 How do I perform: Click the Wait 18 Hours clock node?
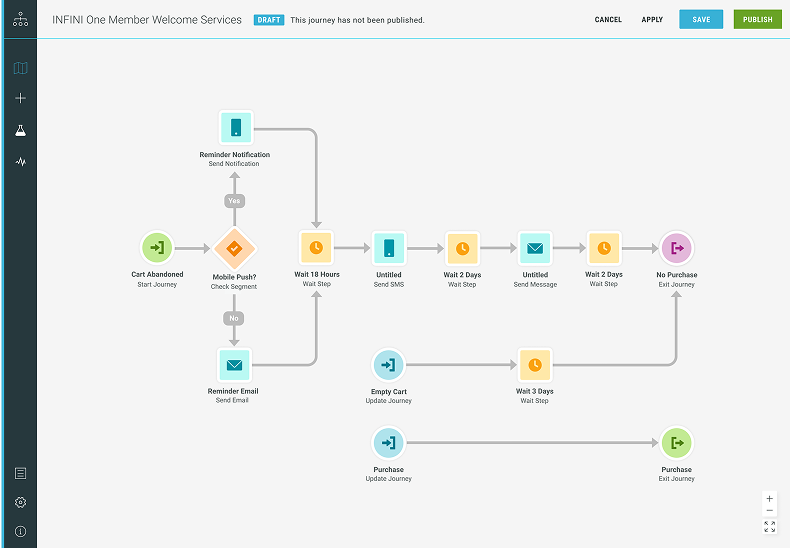pos(316,247)
